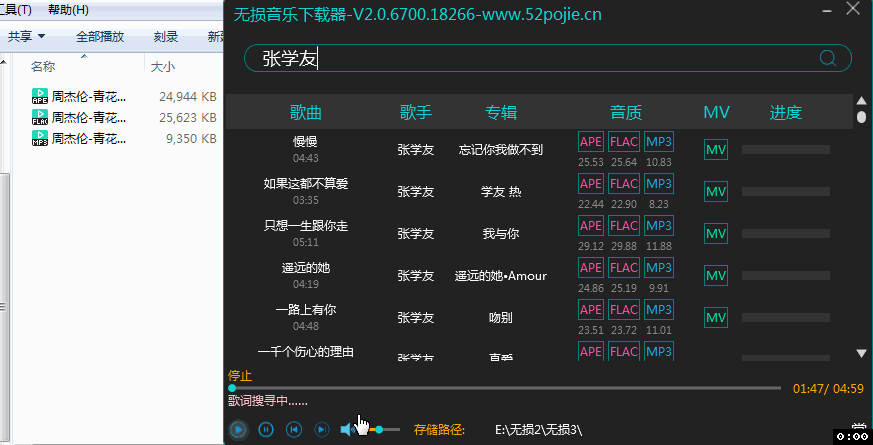Image resolution: width=873 pixels, height=445 pixels.
Task: Download FLAC for song 慢慢
Action: [624, 142]
